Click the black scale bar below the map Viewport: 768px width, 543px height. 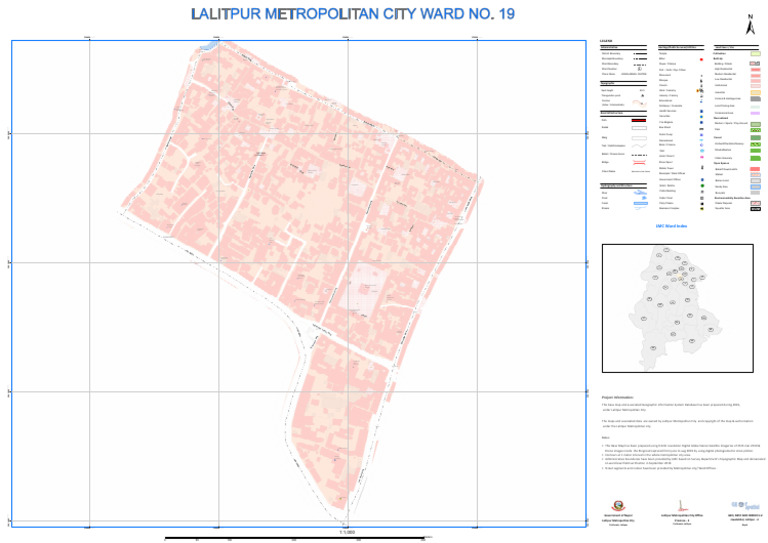tap(295, 538)
